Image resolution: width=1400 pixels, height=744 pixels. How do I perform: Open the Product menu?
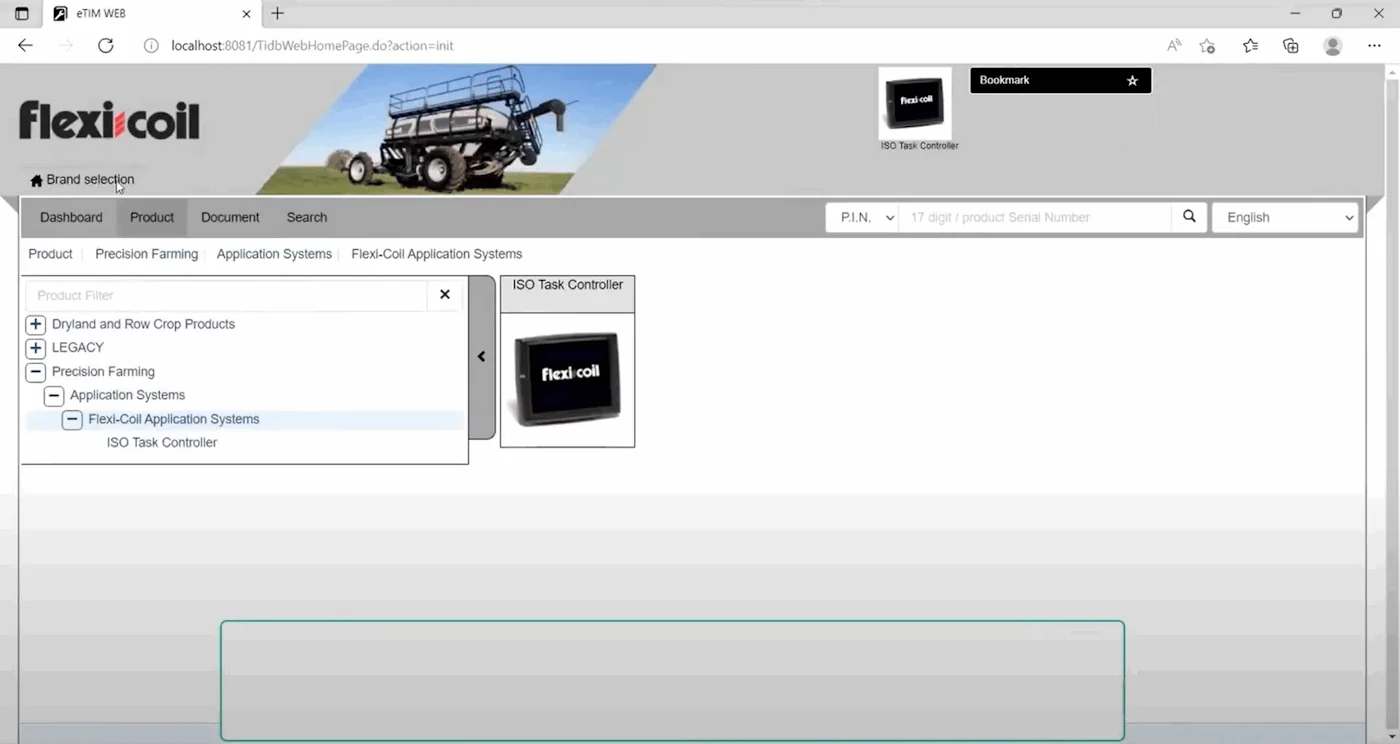pyautogui.click(x=152, y=217)
